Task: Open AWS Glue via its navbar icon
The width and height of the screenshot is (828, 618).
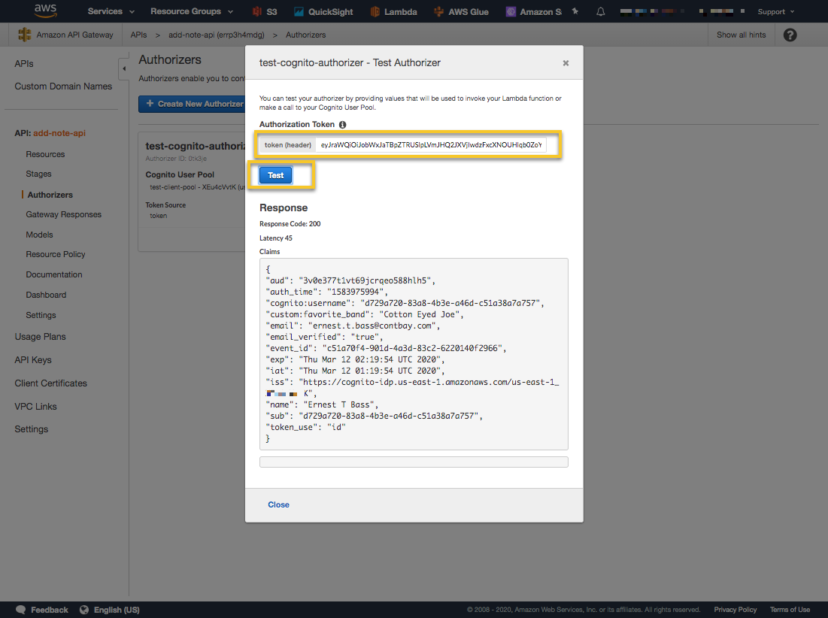Action: point(437,13)
